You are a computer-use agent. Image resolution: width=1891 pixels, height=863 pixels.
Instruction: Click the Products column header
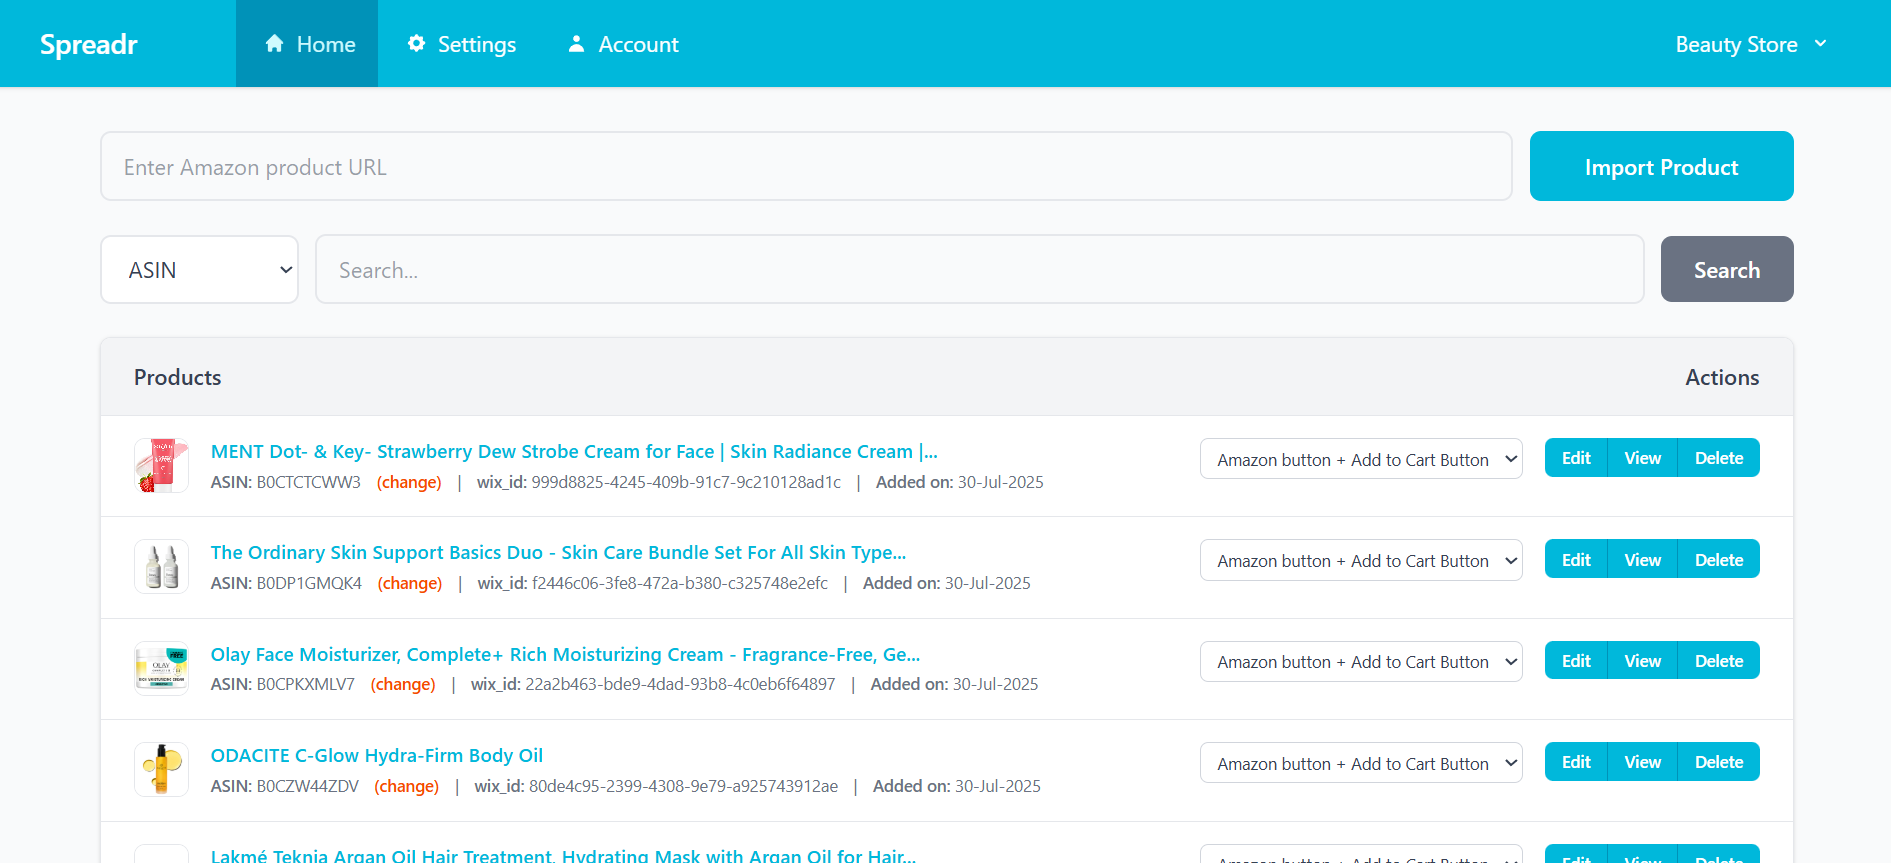pos(177,377)
